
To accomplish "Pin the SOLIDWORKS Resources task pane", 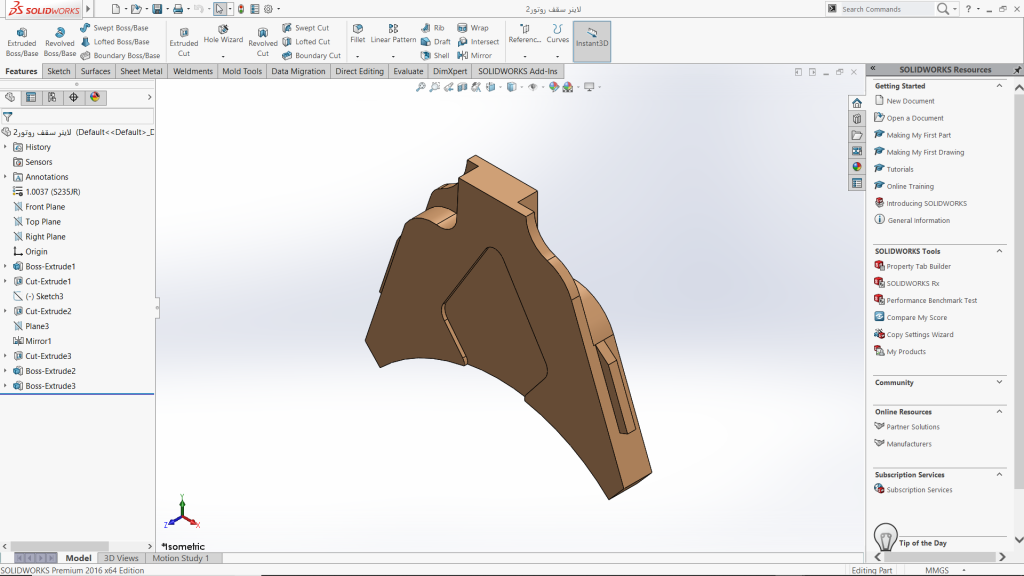I will tap(1016, 69).
